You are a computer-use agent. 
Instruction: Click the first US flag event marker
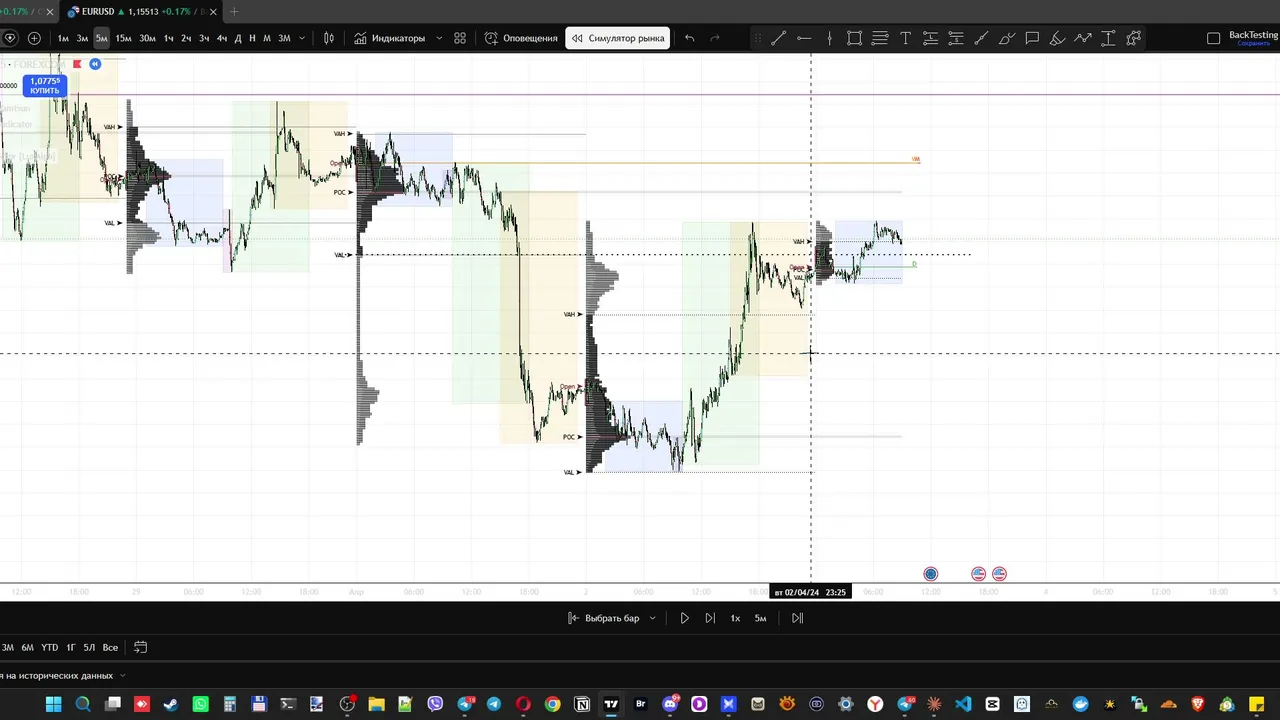pyautogui.click(x=979, y=574)
